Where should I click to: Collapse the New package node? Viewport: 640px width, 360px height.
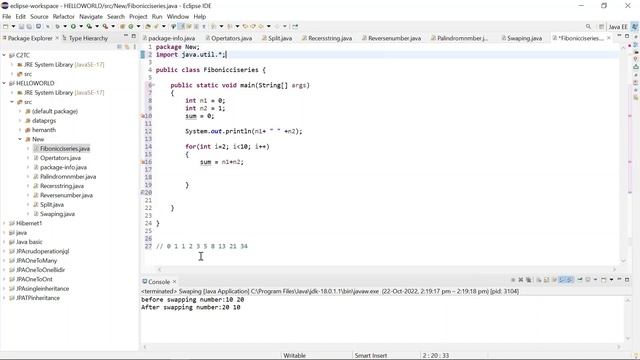click(x=20, y=139)
